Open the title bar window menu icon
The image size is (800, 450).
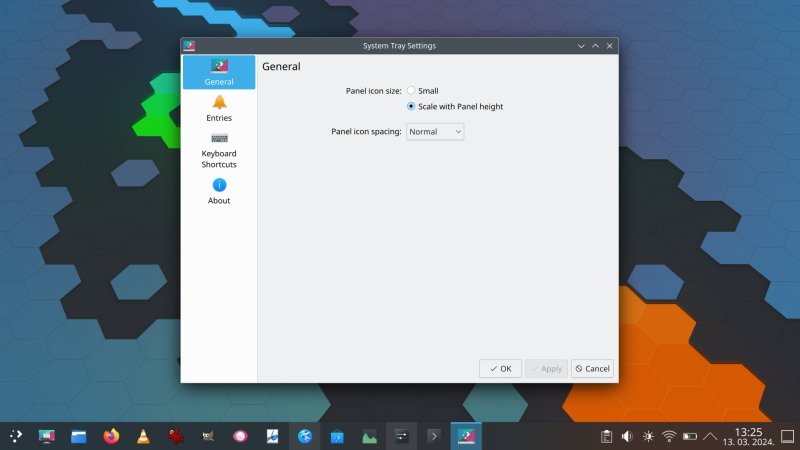click(x=189, y=46)
